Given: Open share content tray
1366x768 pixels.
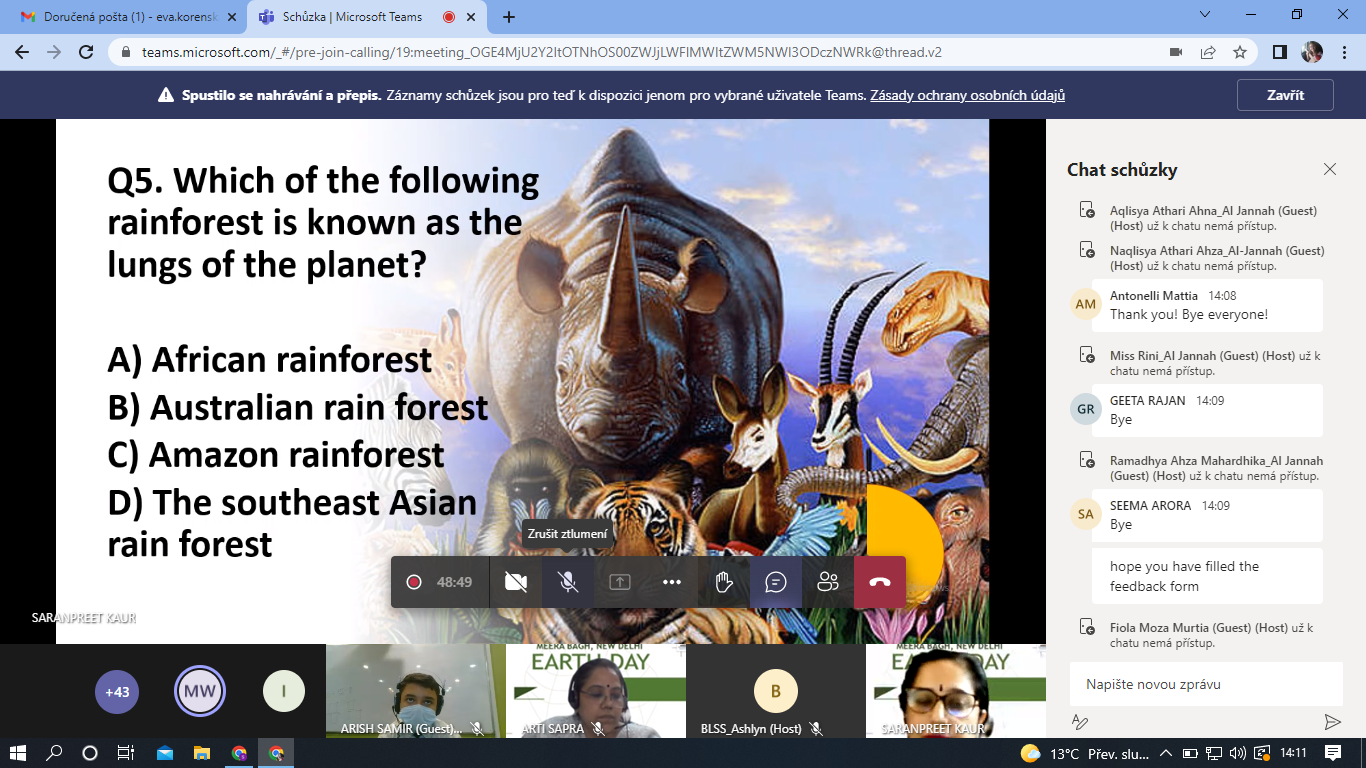Looking at the screenshot, I should tap(620, 582).
